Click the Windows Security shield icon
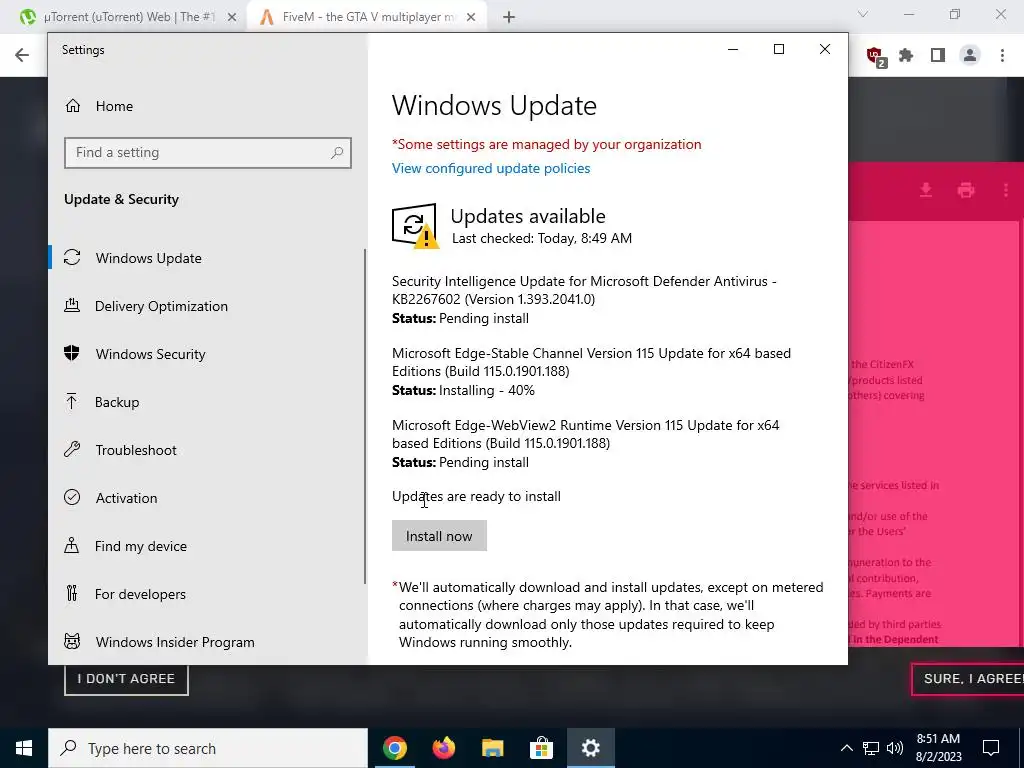The width and height of the screenshot is (1024, 768). [x=72, y=353]
